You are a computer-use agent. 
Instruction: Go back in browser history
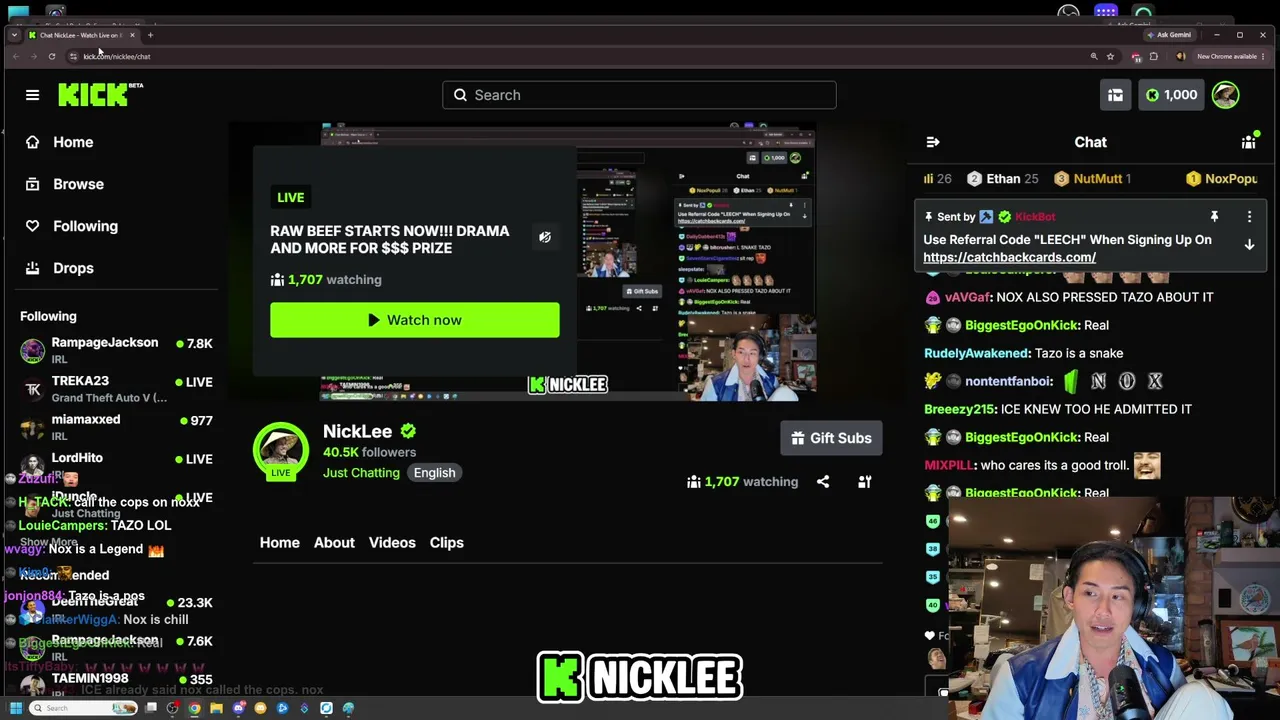(16, 56)
